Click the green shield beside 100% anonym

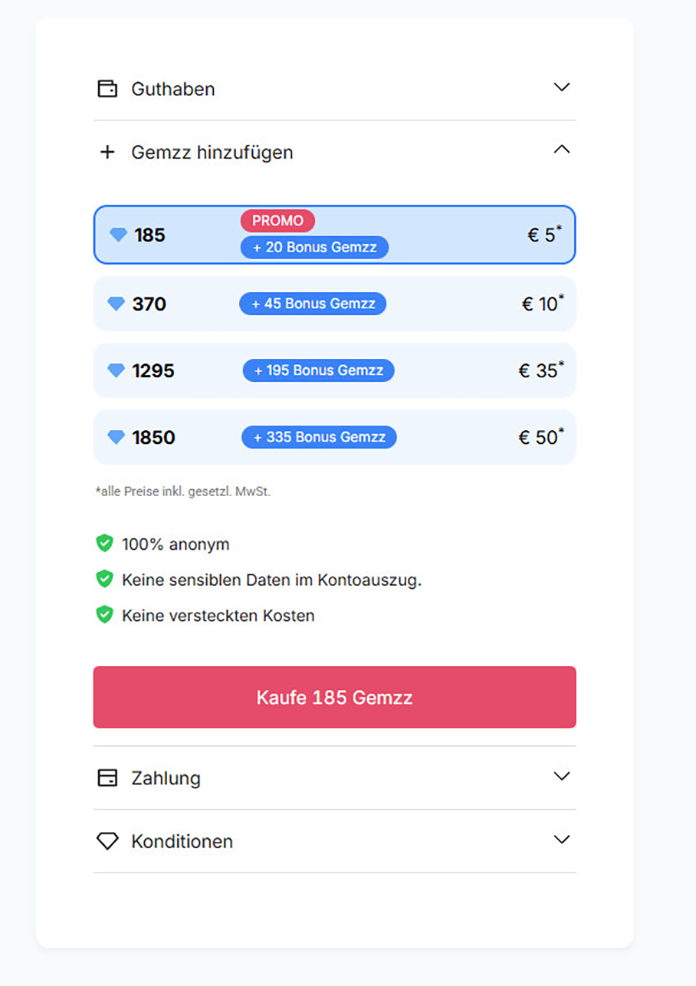point(104,543)
